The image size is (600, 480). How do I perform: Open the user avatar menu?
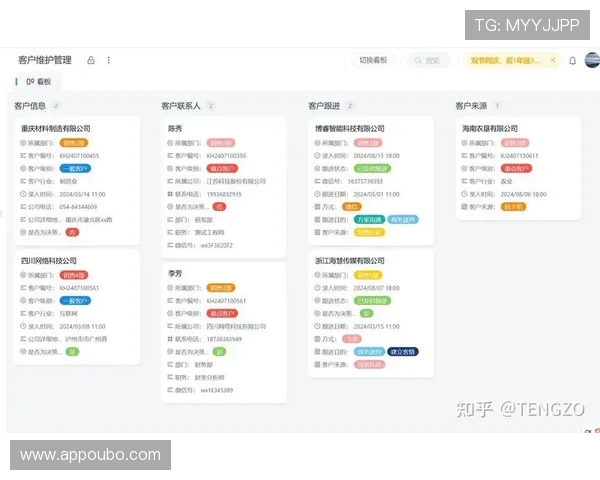(592, 60)
